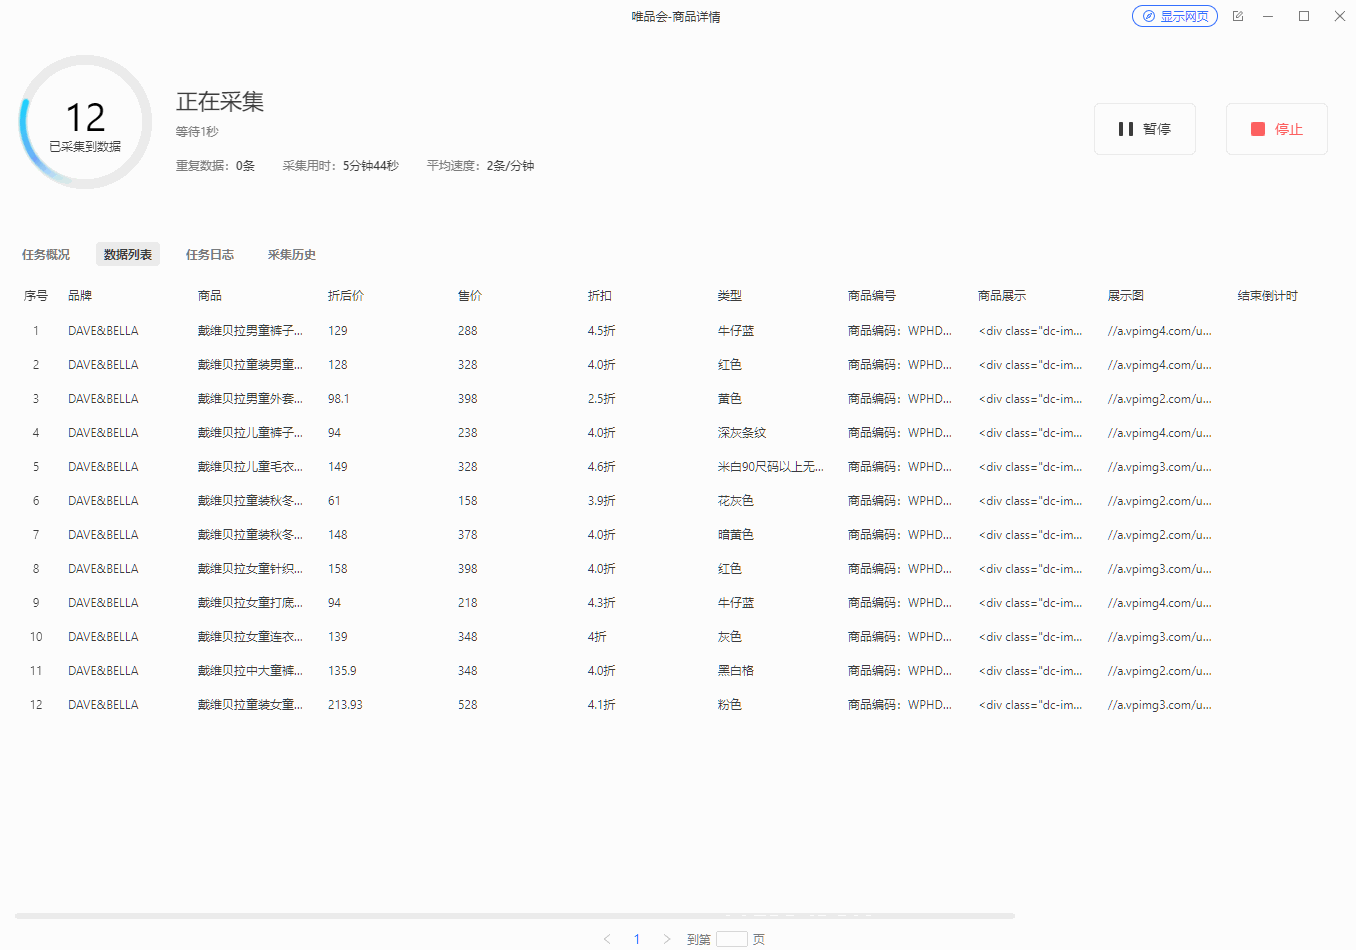Click the 4.3折 discount cell
Image resolution: width=1356 pixels, height=950 pixels.
click(x=602, y=603)
